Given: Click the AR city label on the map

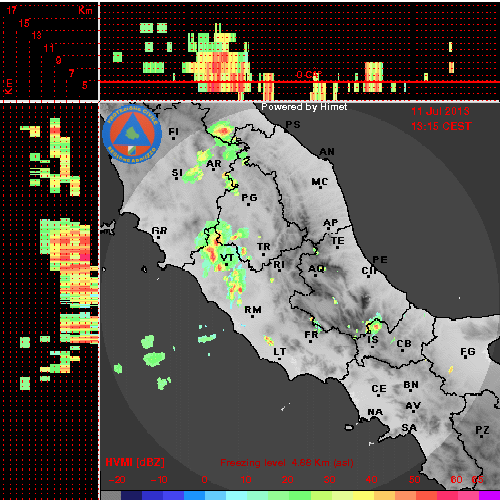Looking at the screenshot, I should click(214, 164).
